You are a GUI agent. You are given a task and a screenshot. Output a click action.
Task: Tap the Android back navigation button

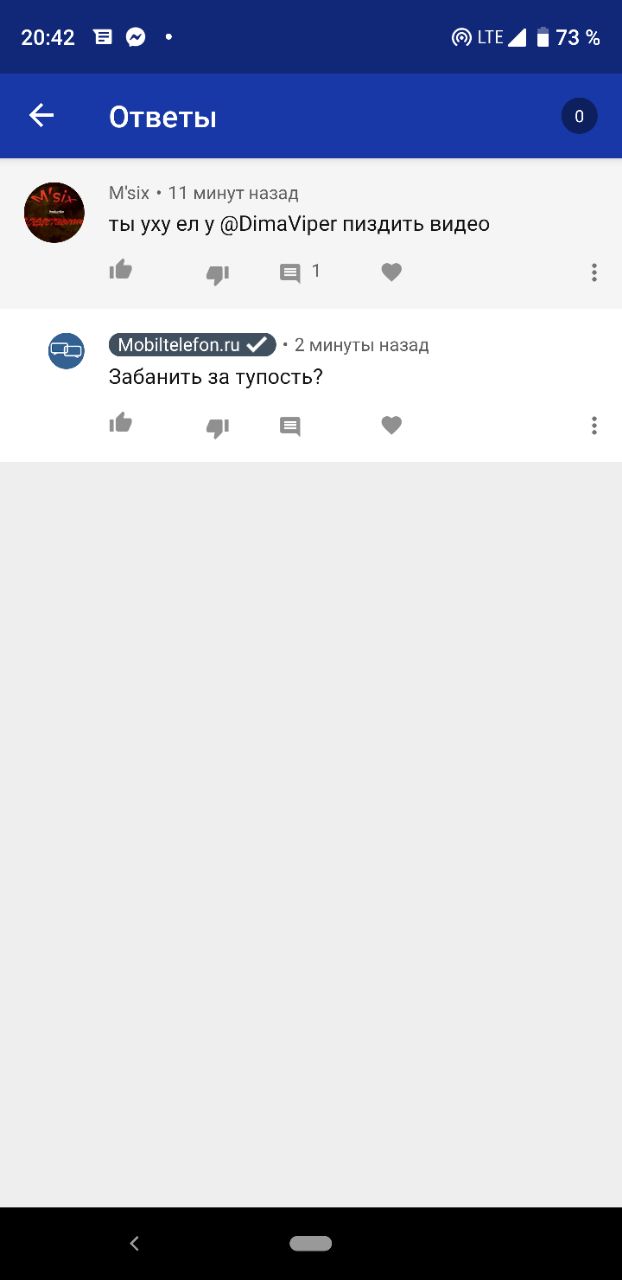point(134,1244)
